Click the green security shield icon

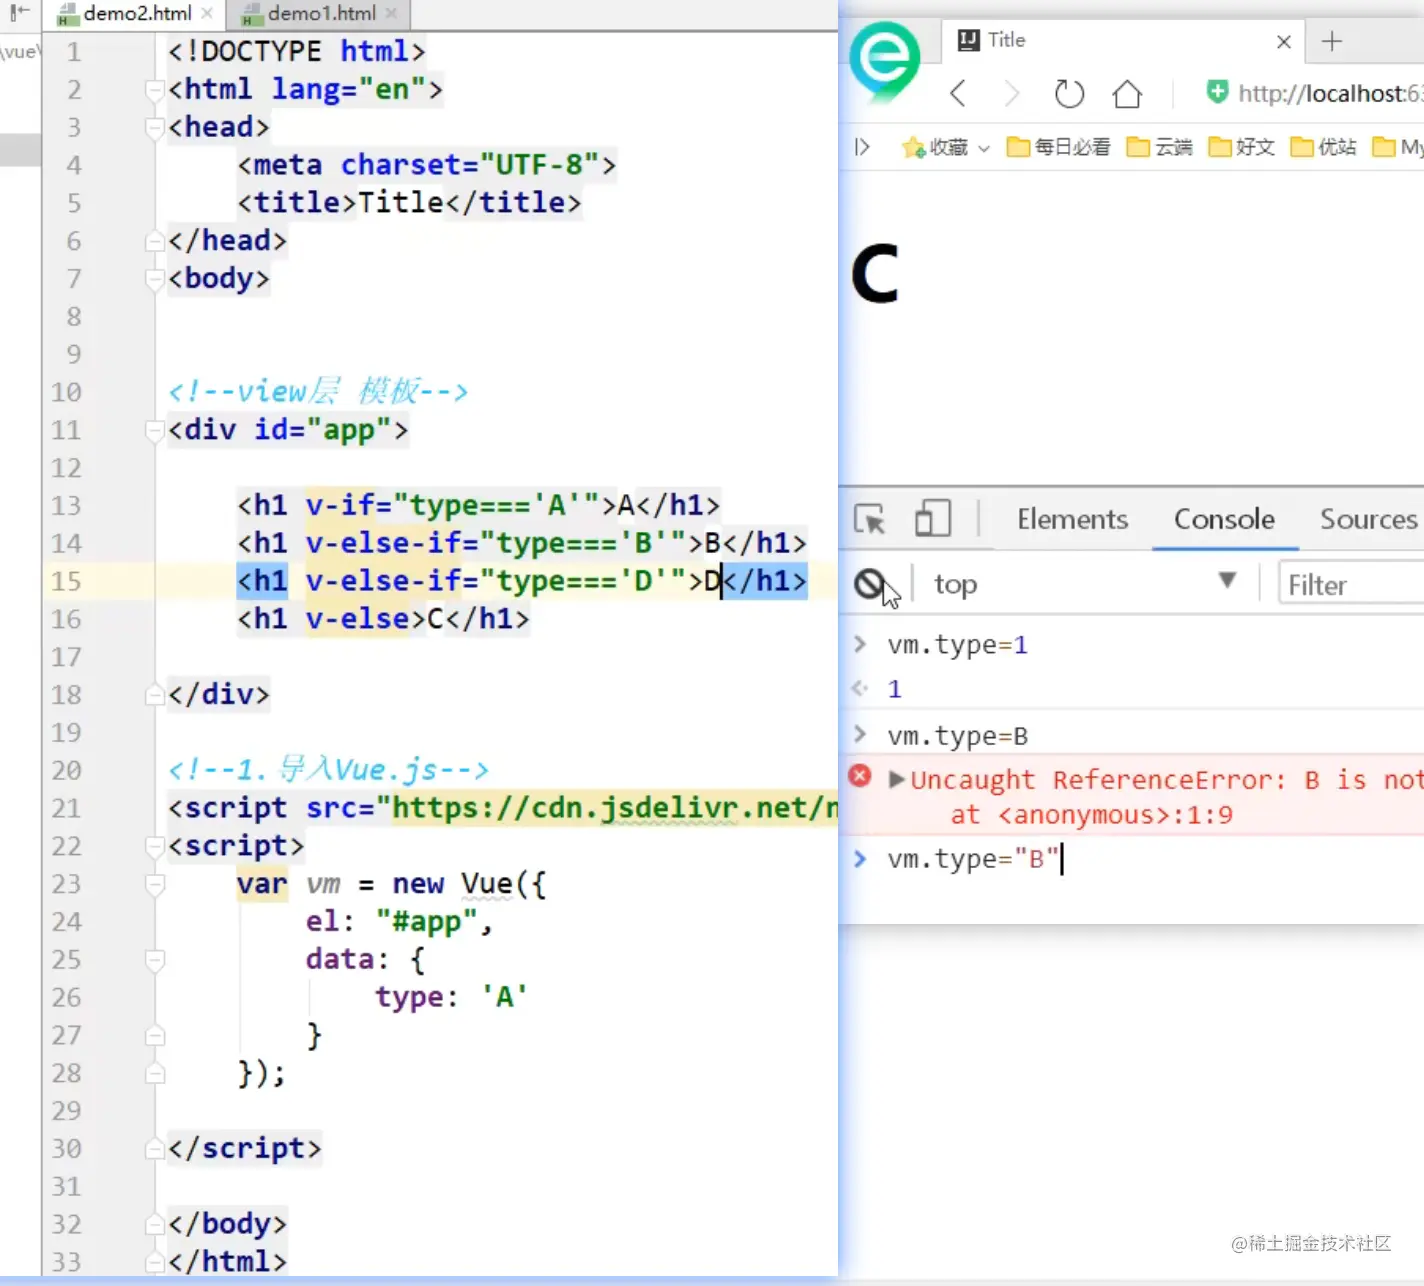pyautogui.click(x=1217, y=92)
